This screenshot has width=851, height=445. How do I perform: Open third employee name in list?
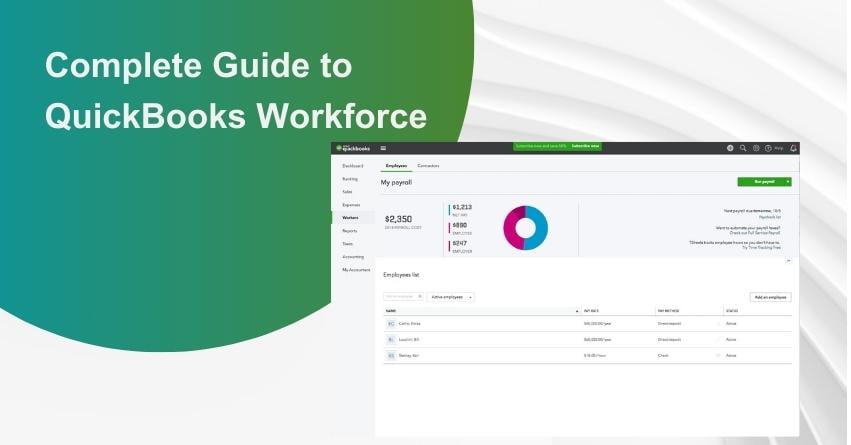[409, 356]
